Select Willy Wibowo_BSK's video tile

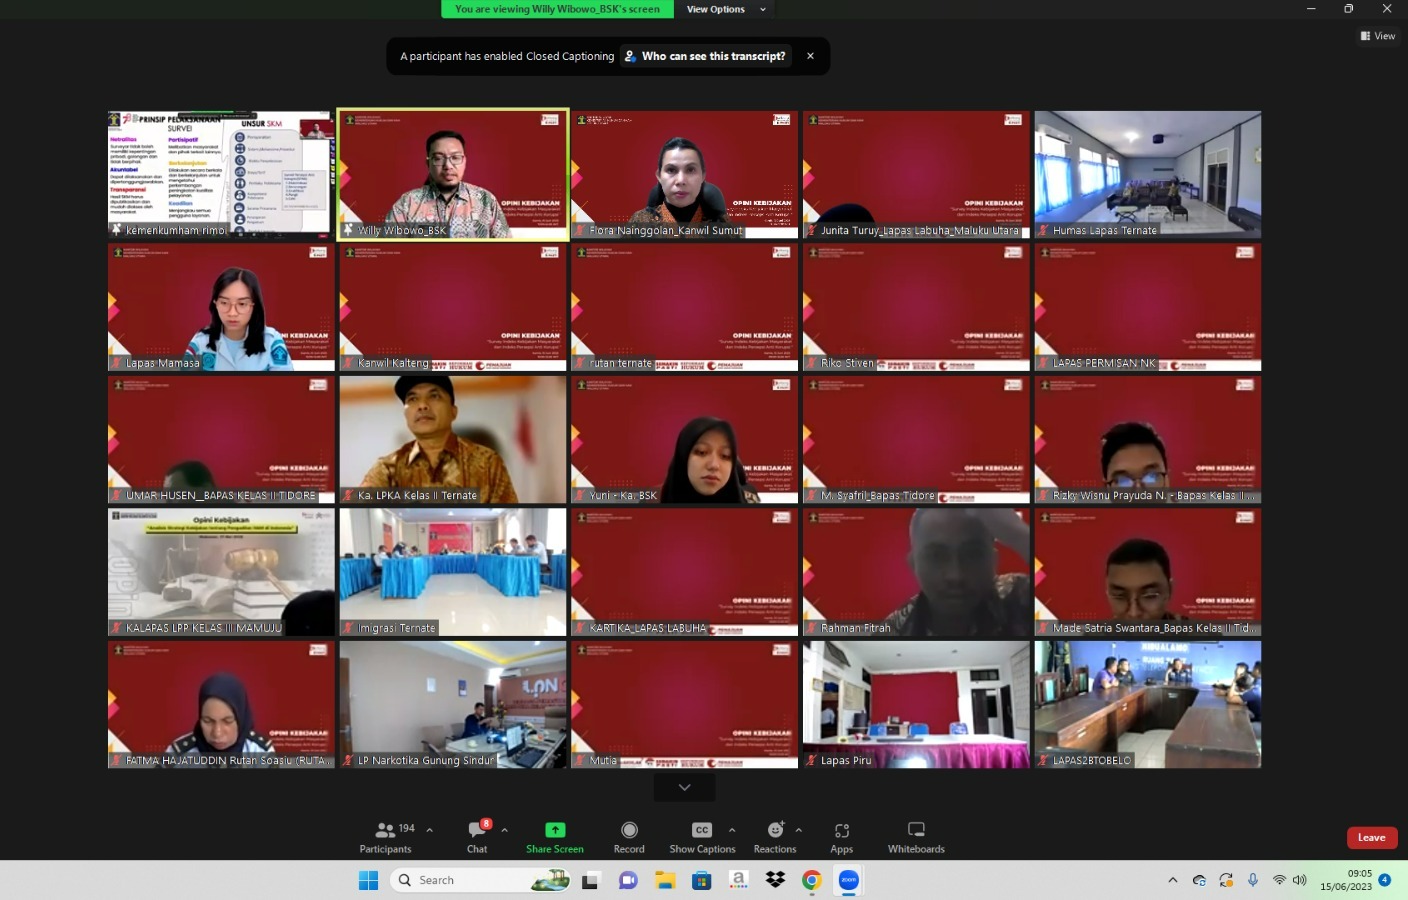click(x=453, y=174)
